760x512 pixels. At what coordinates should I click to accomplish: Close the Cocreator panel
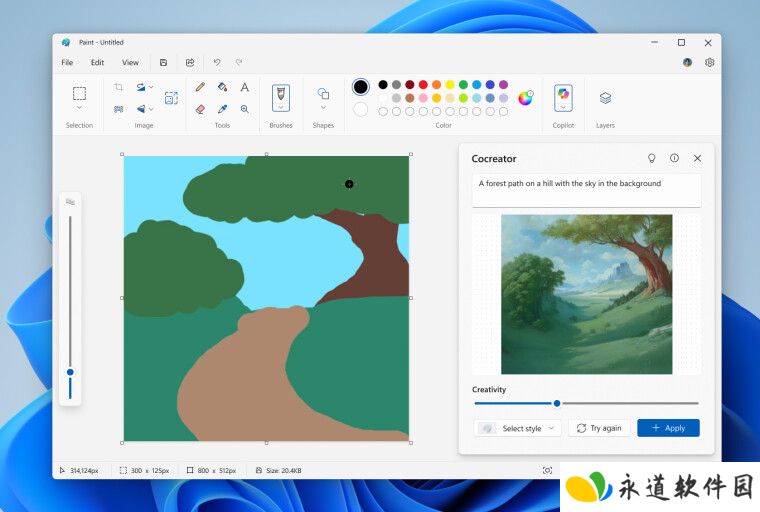[697, 158]
